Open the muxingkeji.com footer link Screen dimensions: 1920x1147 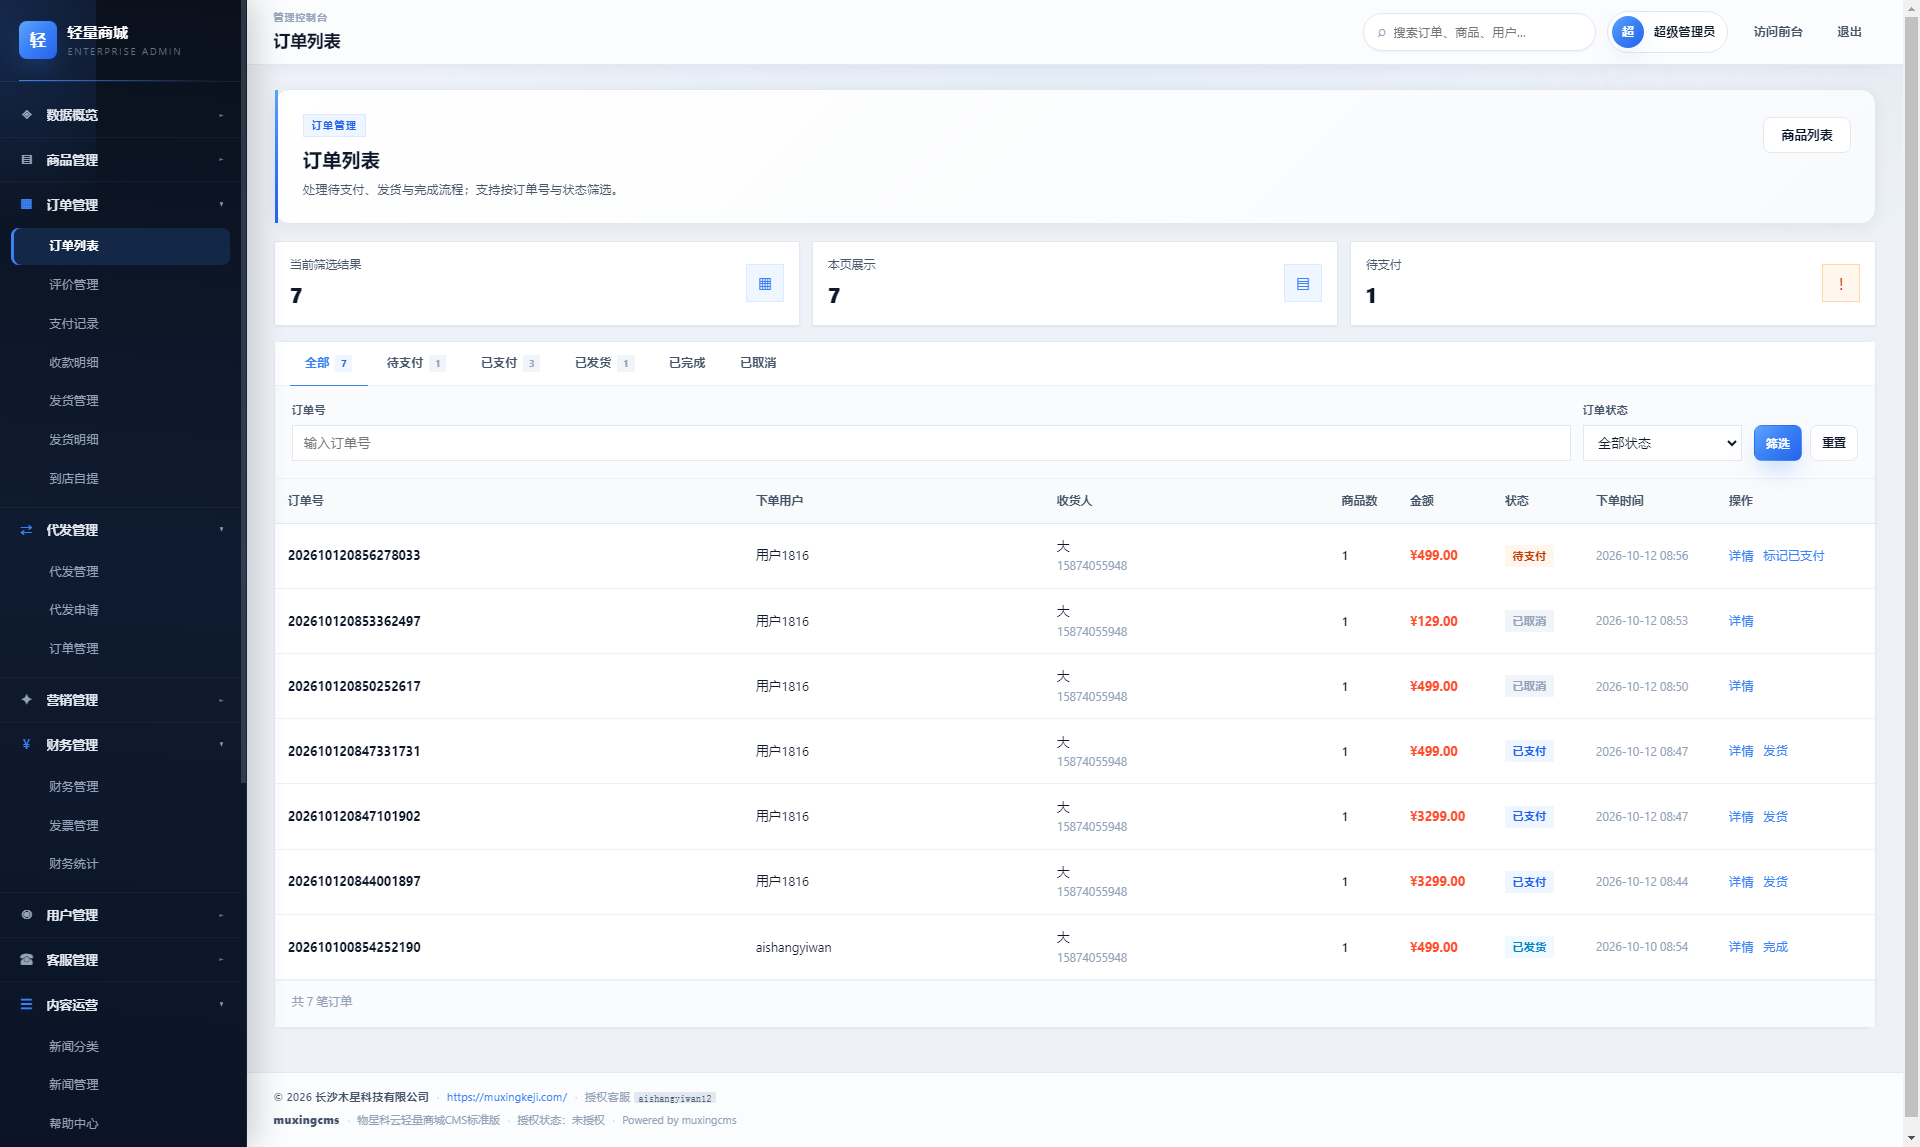tap(506, 1097)
